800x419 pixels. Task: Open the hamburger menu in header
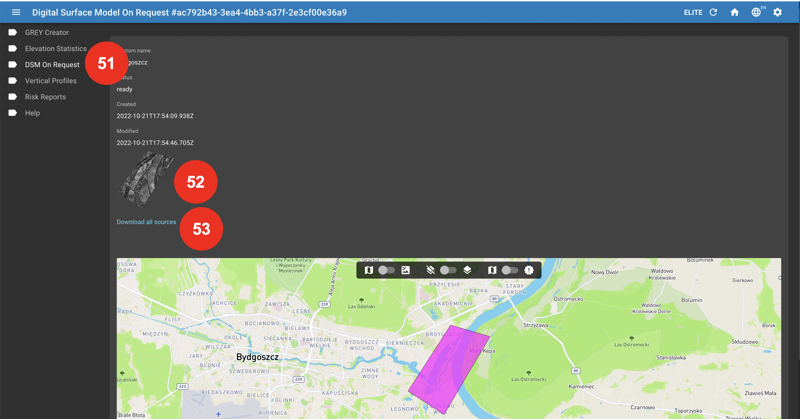16,12
